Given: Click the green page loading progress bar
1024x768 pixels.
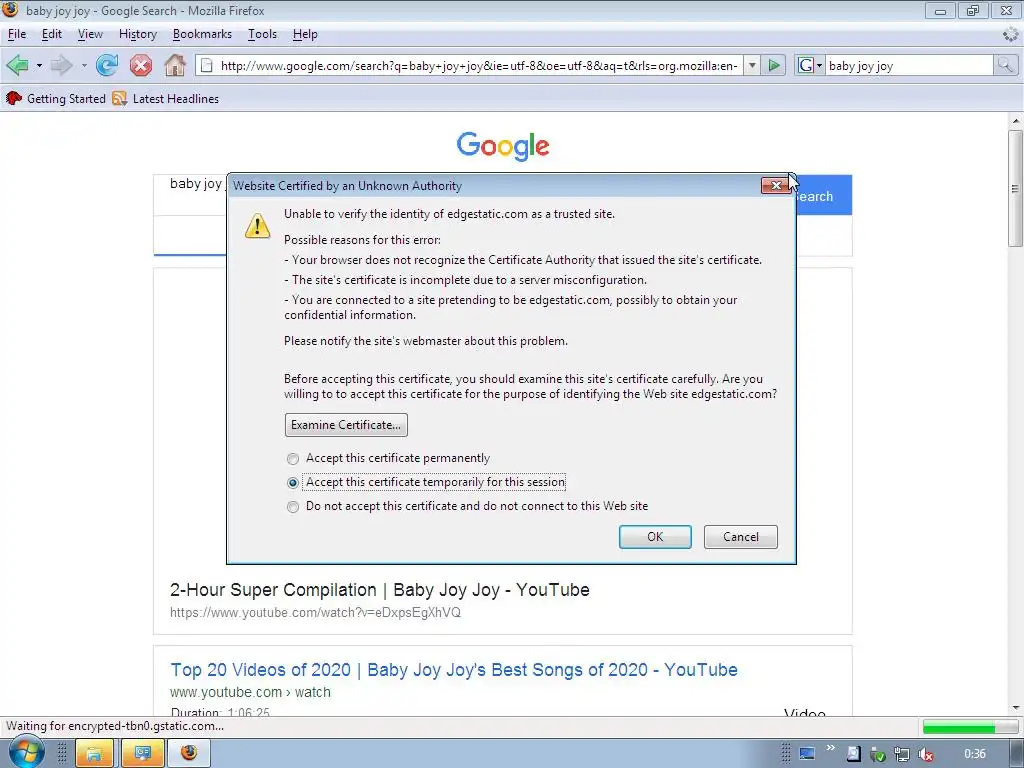Looking at the screenshot, I should [969, 727].
